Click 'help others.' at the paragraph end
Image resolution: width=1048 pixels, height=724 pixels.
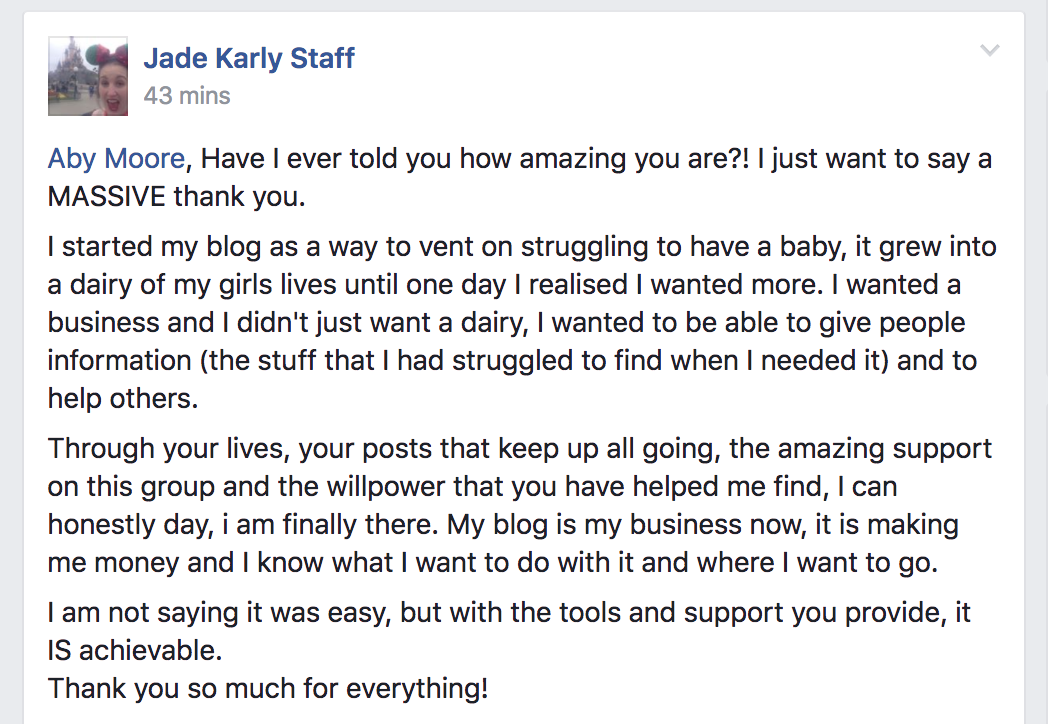(123, 398)
